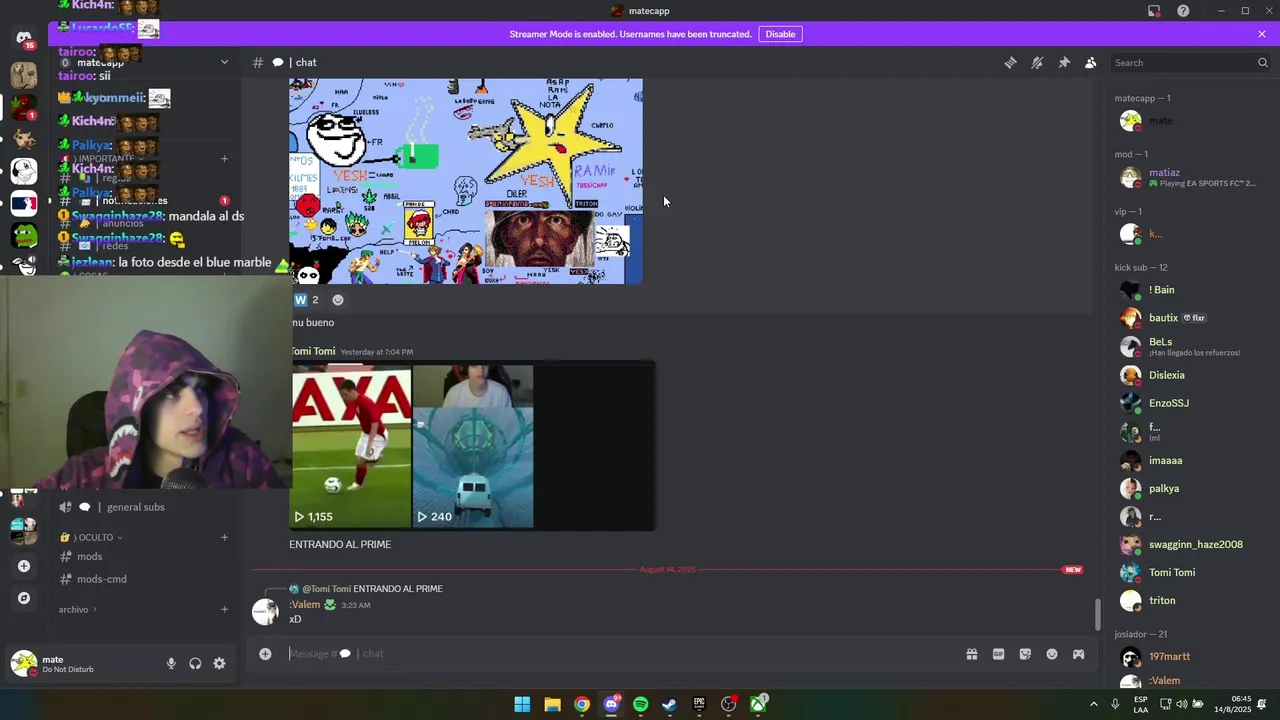Toggle the microphone mute button
Screen dimensions: 1280x720
pos(171,664)
